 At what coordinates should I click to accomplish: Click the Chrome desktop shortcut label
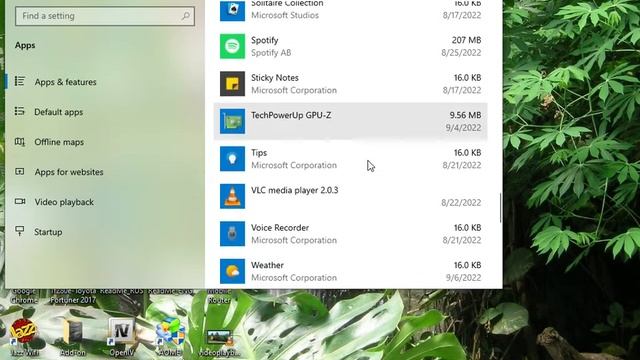tap(24, 300)
